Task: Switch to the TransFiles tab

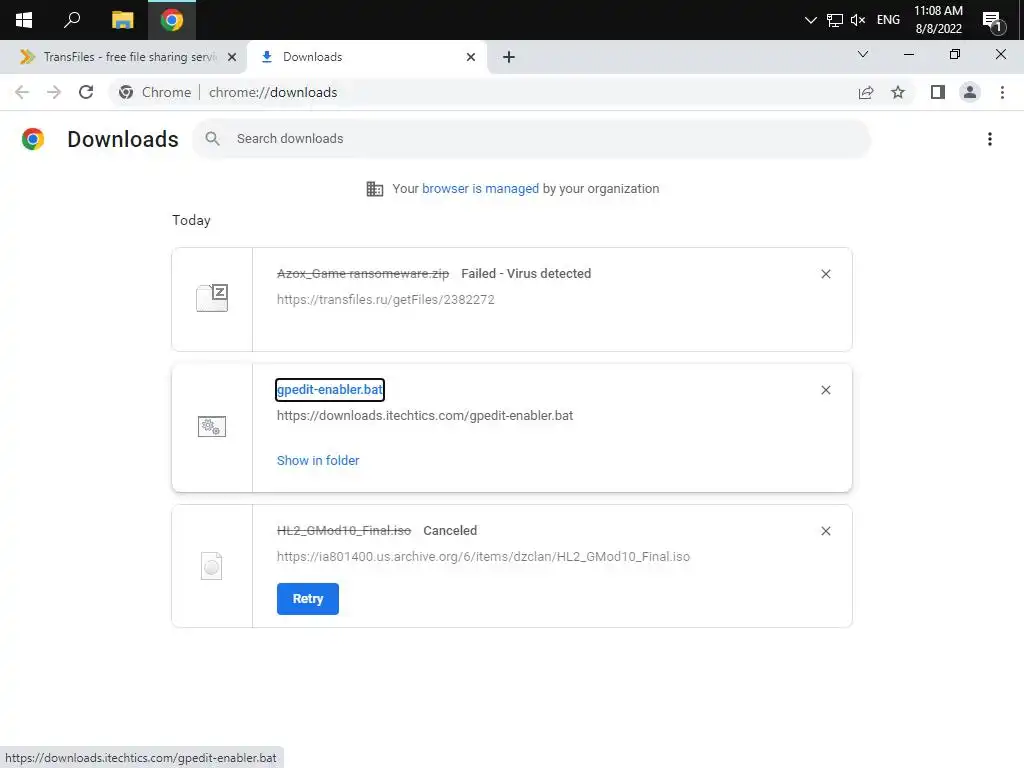Action: point(124,57)
